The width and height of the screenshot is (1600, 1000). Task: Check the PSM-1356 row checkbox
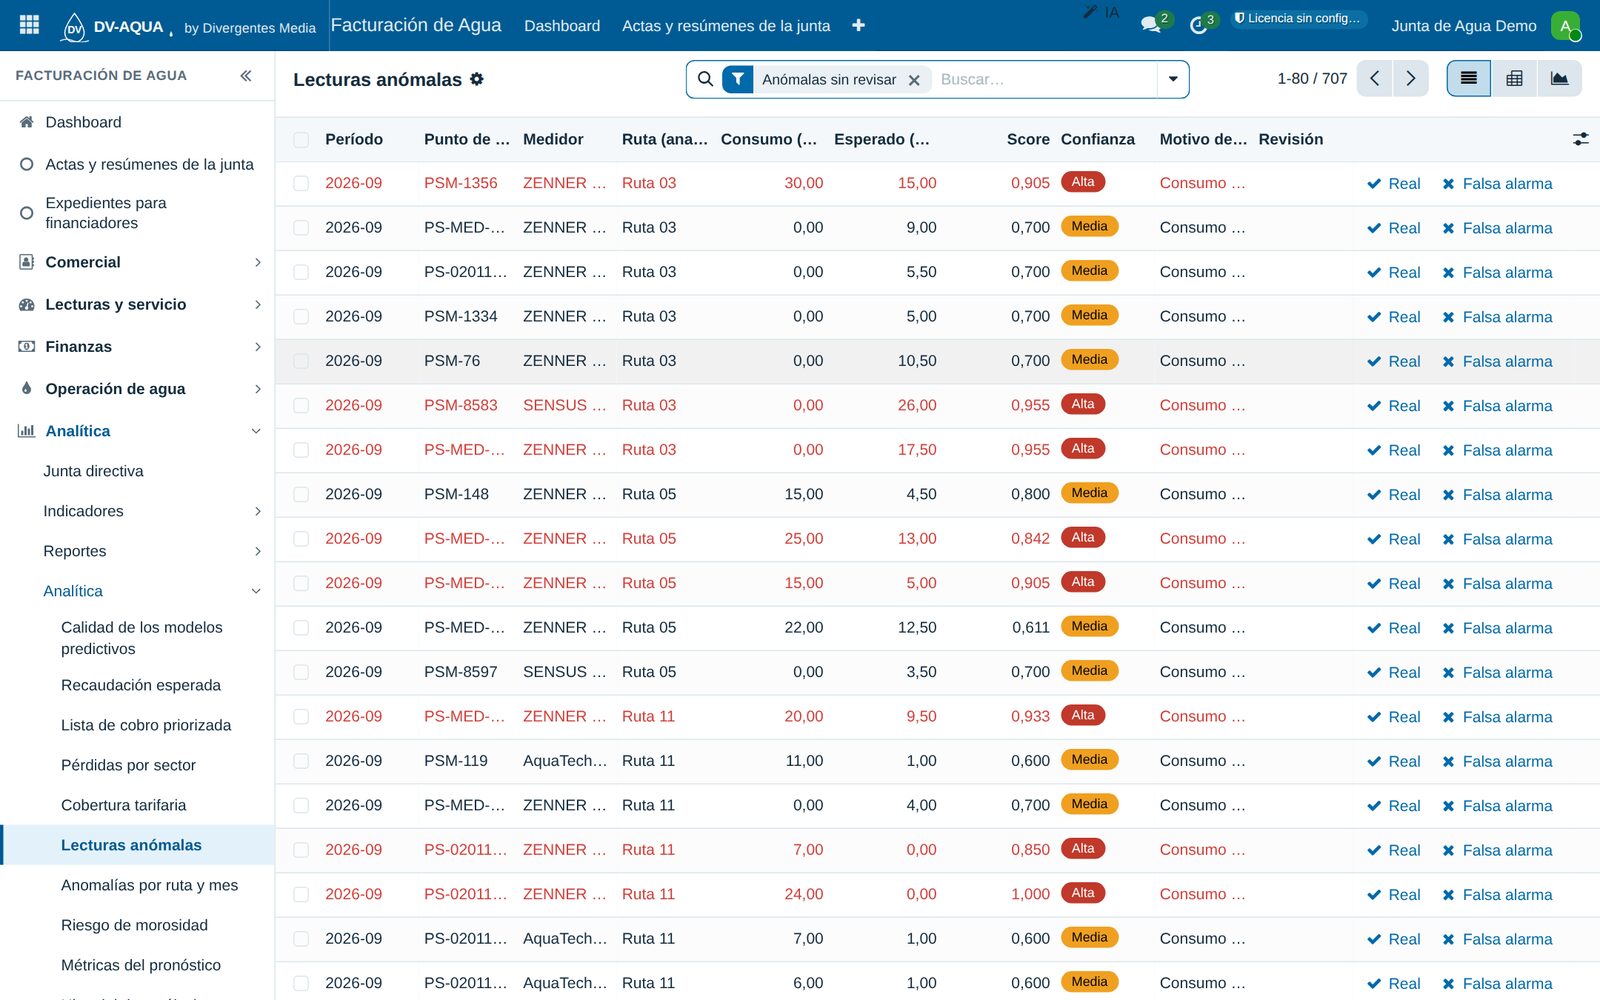point(301,183)
